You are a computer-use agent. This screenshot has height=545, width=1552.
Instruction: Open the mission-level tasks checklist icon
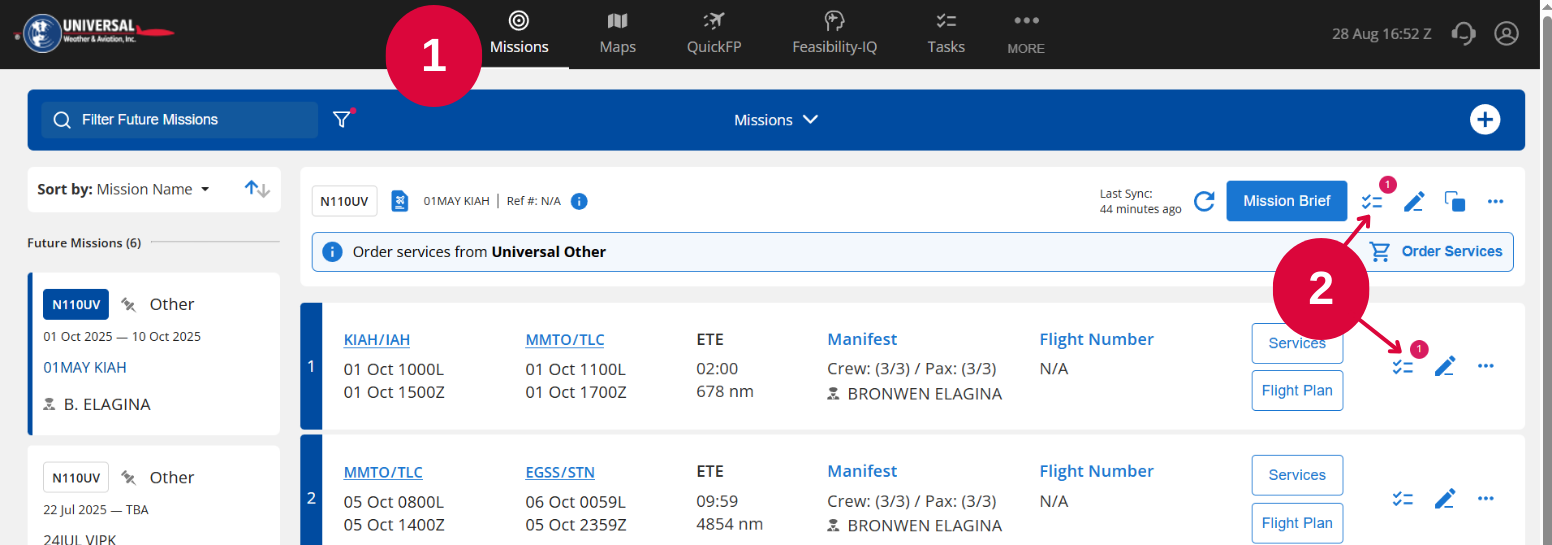1373,202
